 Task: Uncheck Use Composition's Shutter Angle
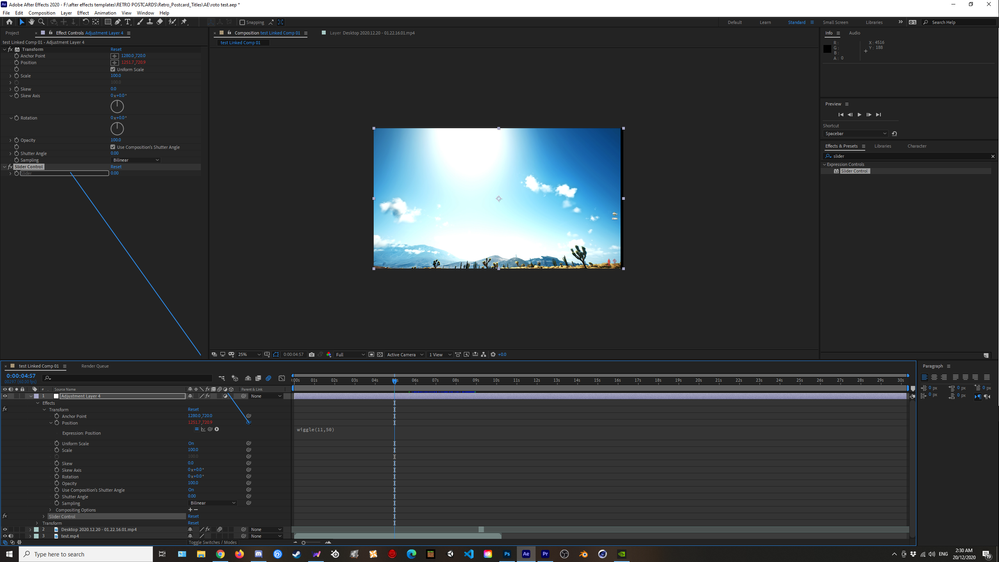click(114, 147)
